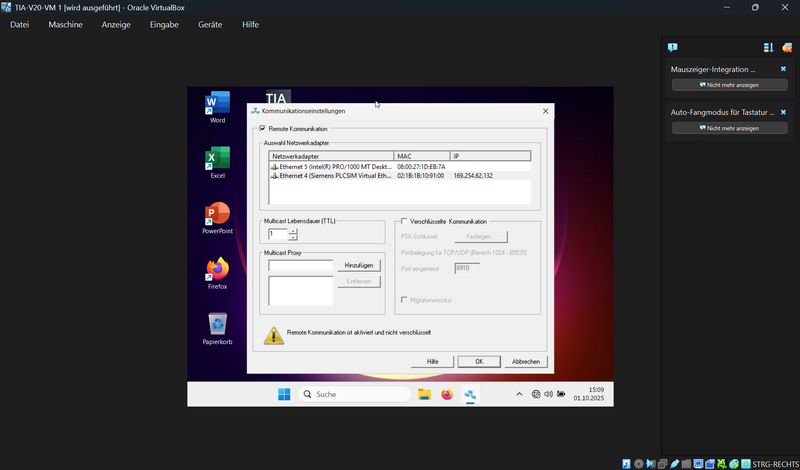Confirm the settings with the OK button
The width and height of the screenshot is (800, 470).
(479, 361)
